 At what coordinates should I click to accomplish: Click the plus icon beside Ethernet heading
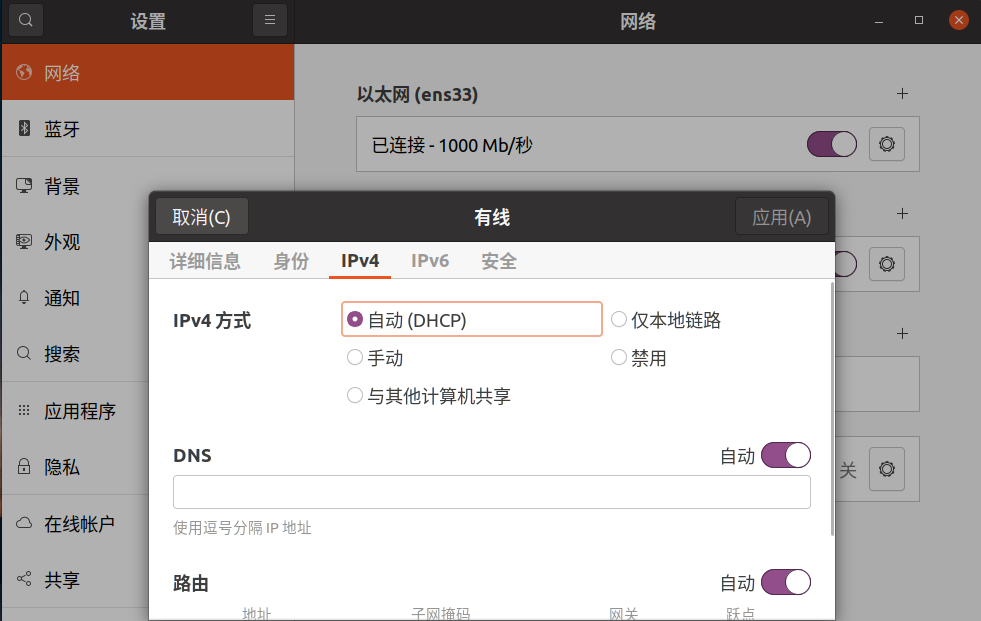click(x=902, y=94)
